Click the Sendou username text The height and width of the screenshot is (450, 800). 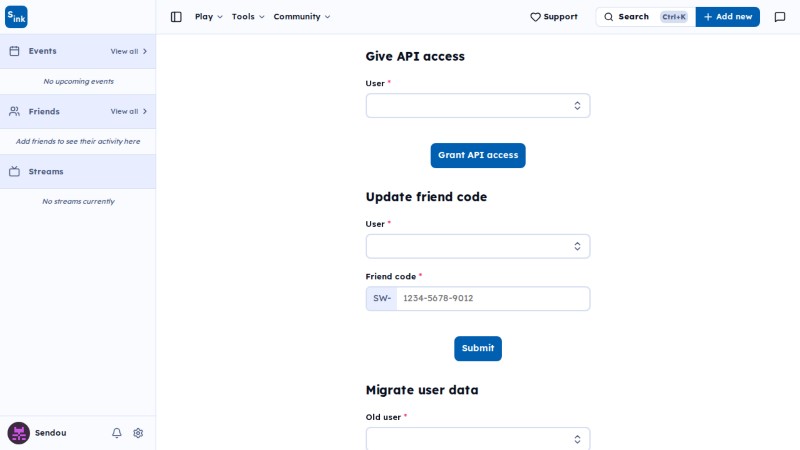(x=51, y=433)
